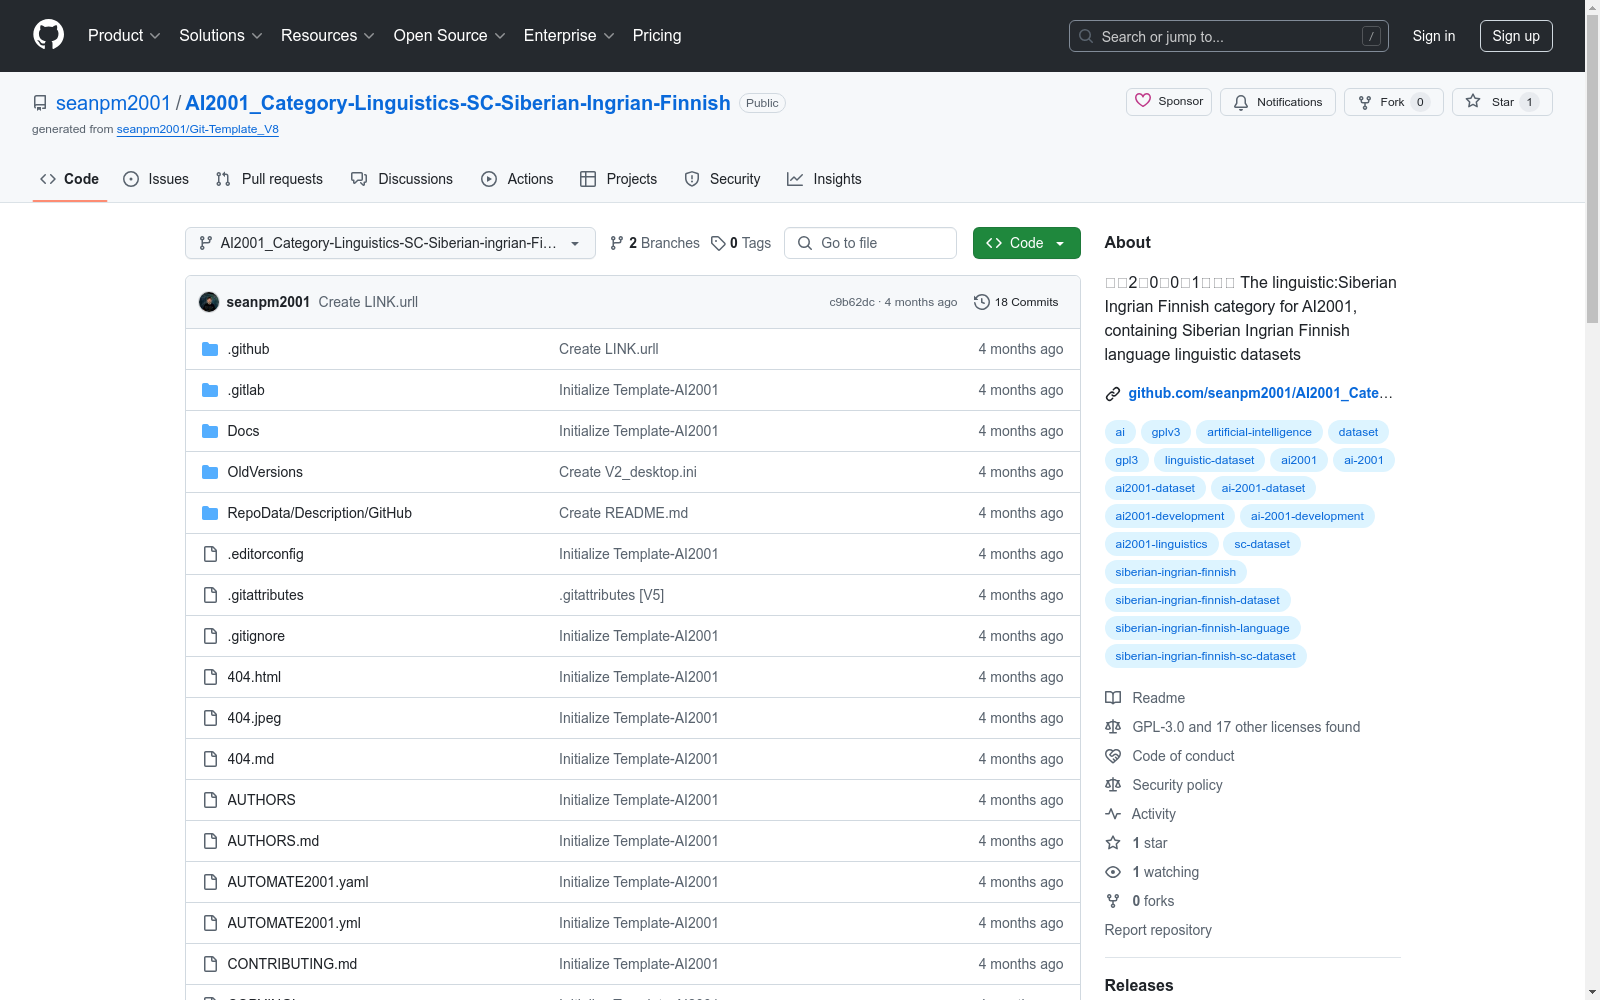The height and width of the screenshot is (1000, 1600).
Task: Click the seanpm2001 commit author avatar
Action: tap(209, 302)
